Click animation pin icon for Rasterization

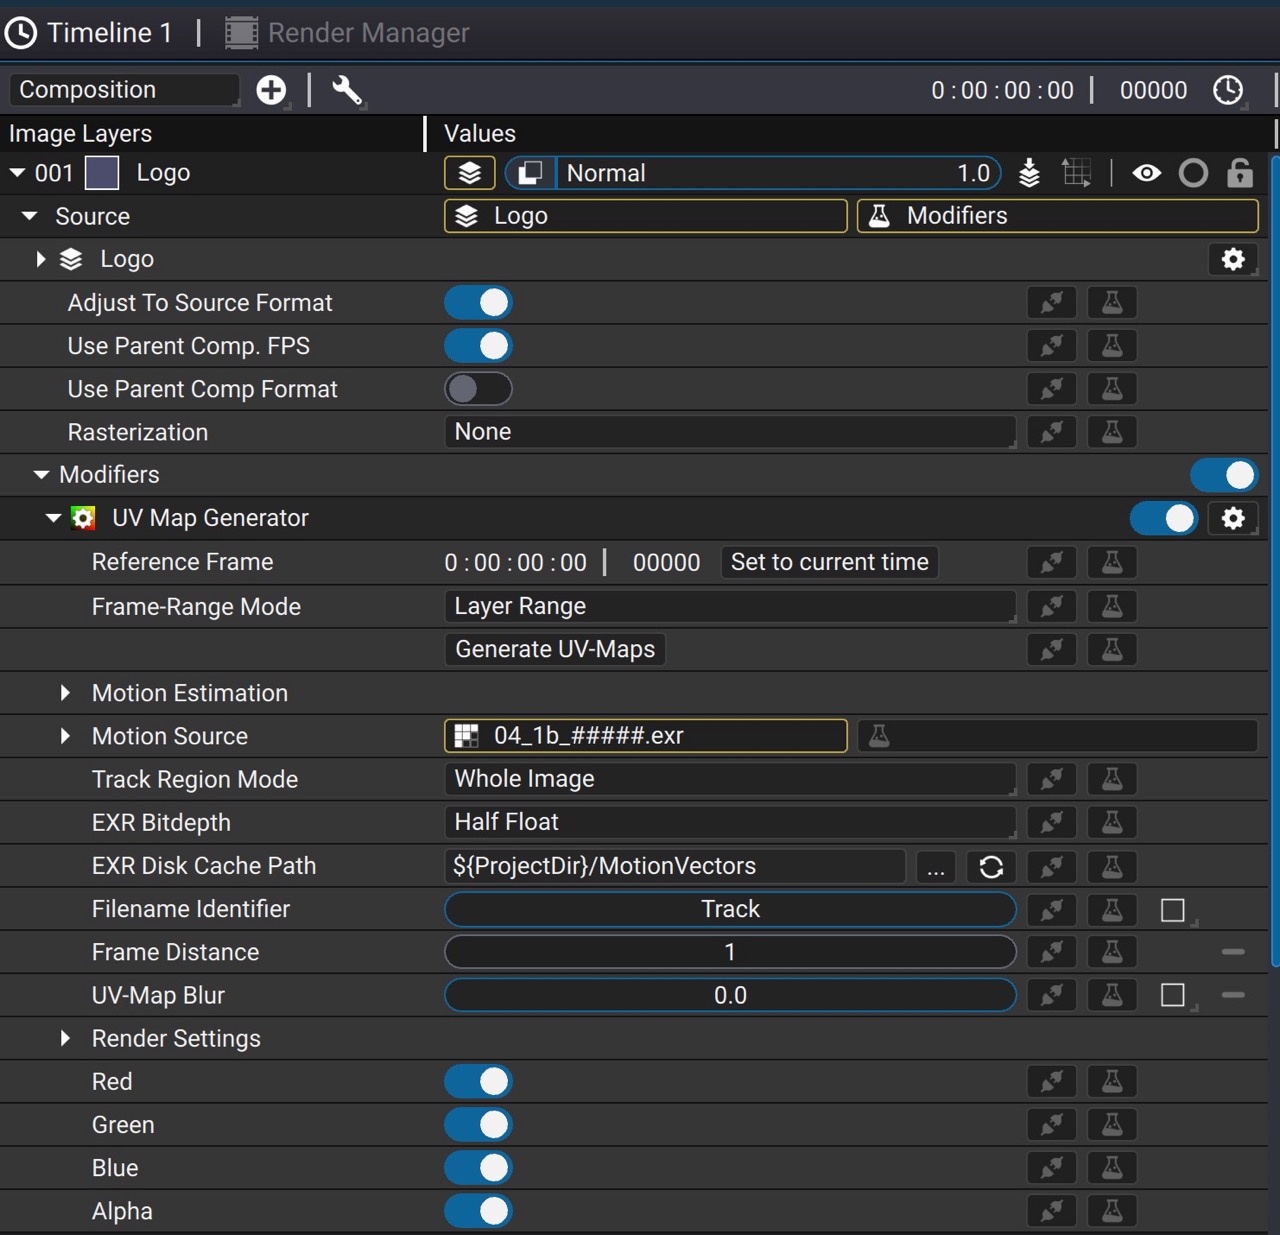(1052, 432)
